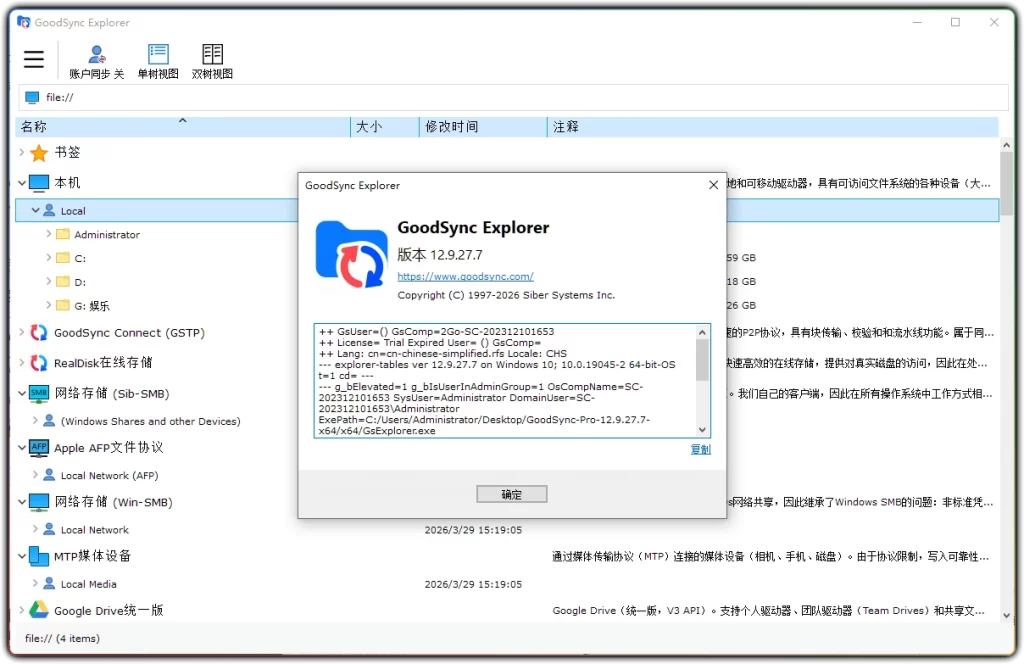Open the goodsync.com website link
The width and height of the screenshot is (1024, 664).
[464, 276]
